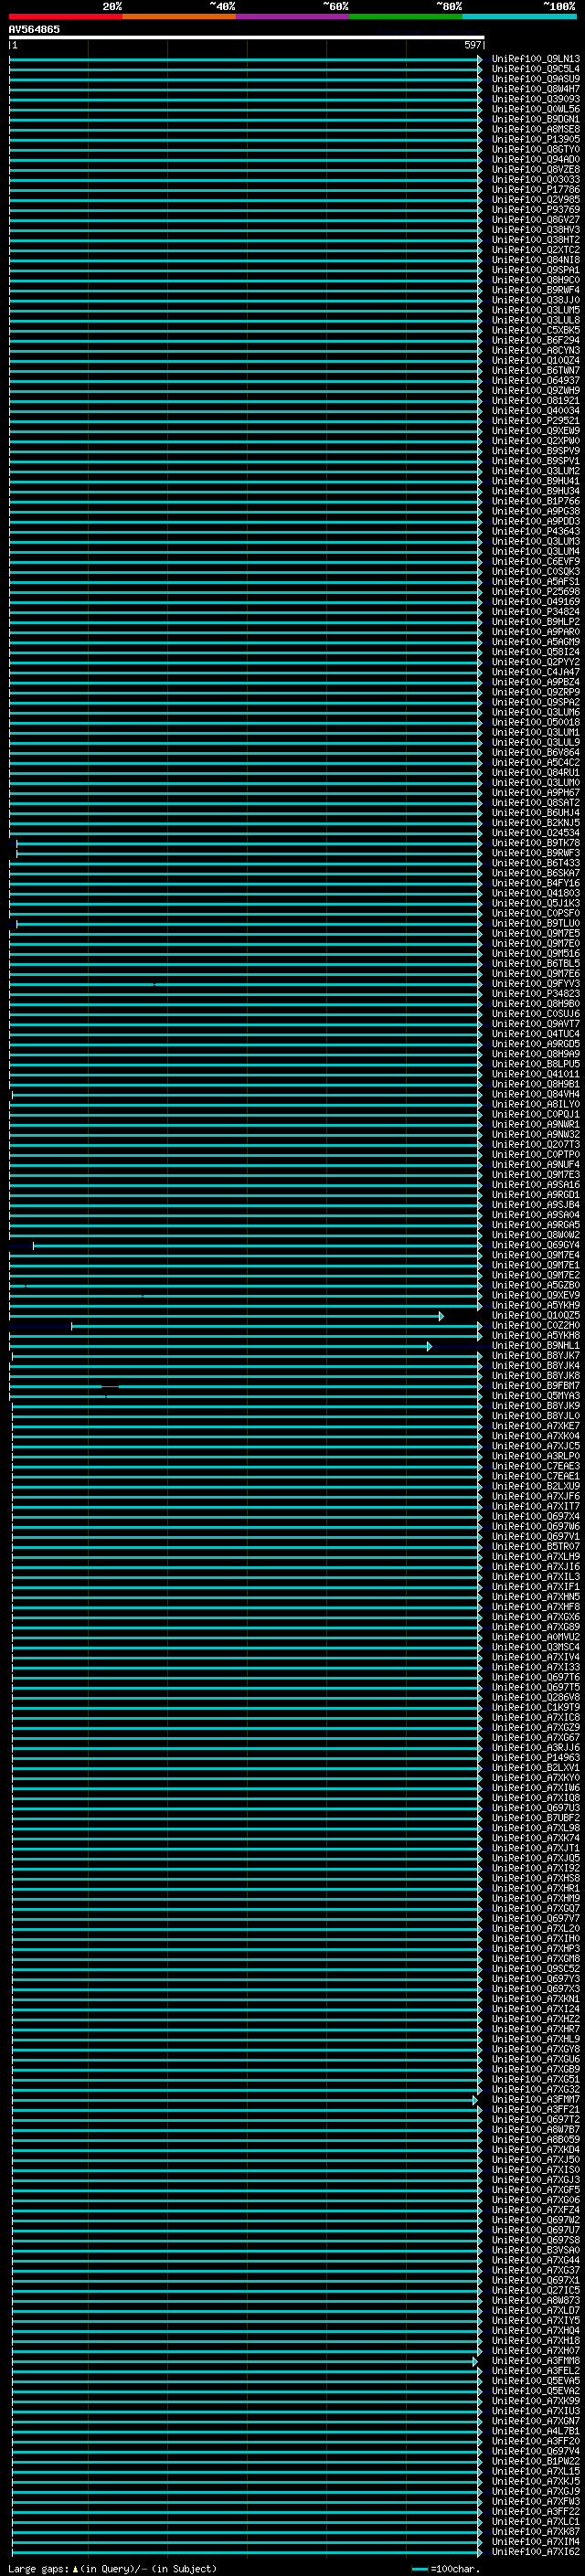The width and height of the screenshot is (585, 2576).
Task: Select the UniRef100_O64937 label
Action: pyautogui.click(x=535, y=381)
